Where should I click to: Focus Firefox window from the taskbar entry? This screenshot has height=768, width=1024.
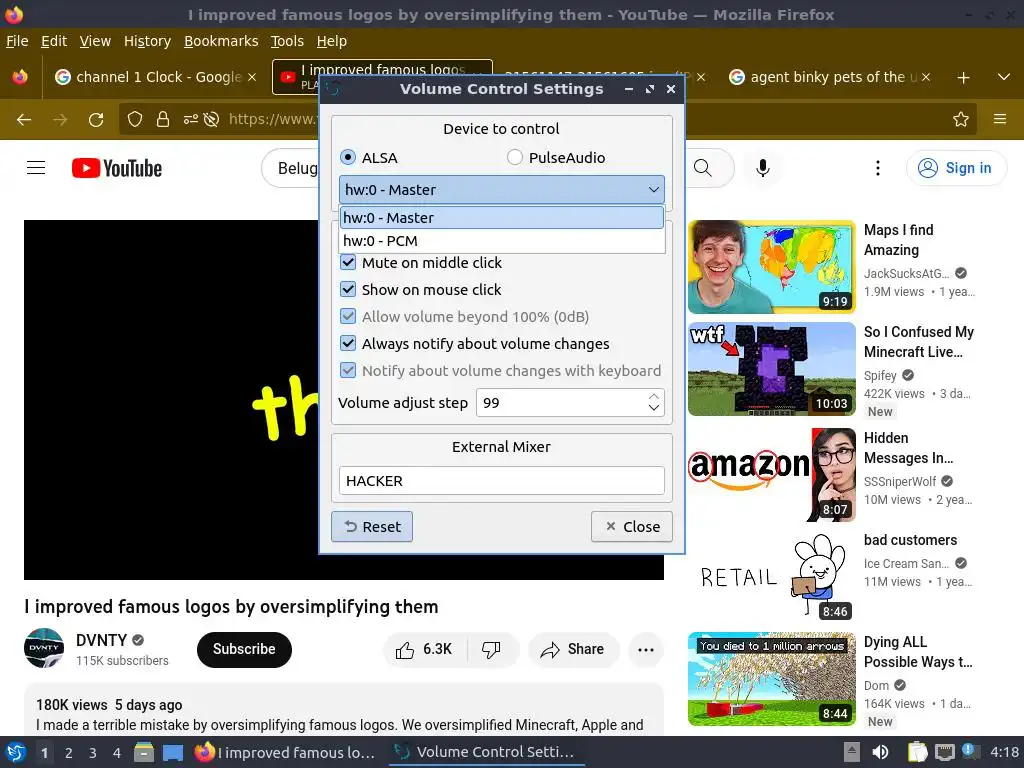coord(286,752)
